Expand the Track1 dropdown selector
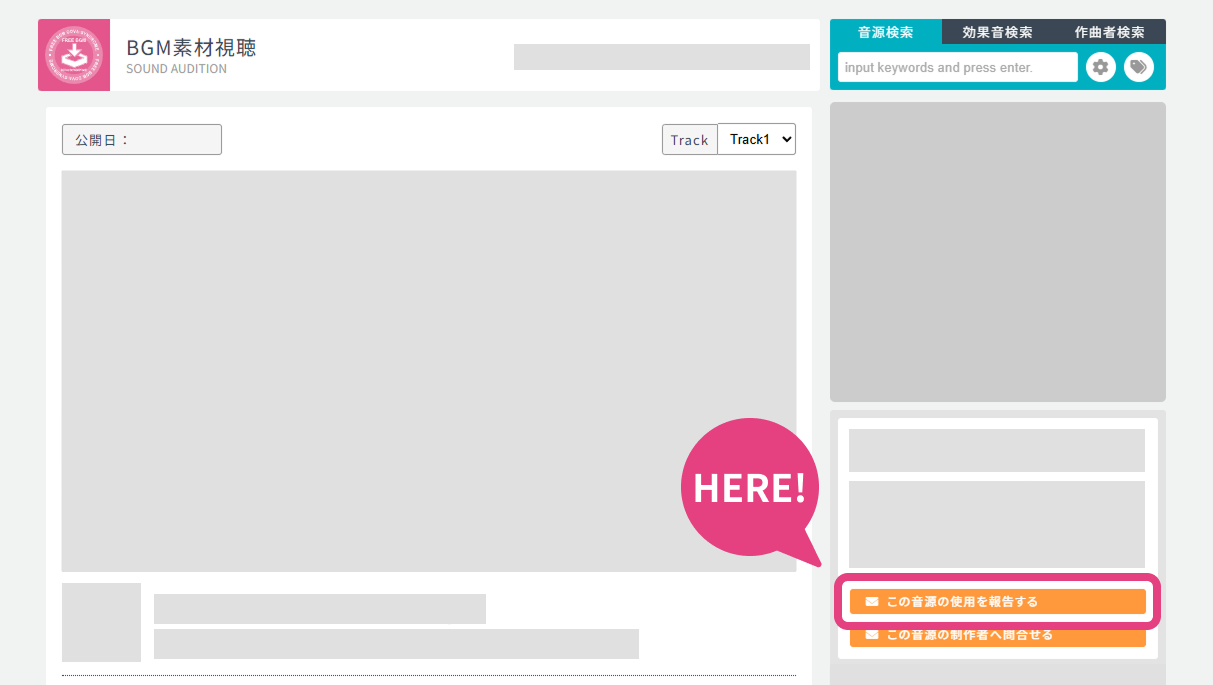1213x685 pixels. [756, 140]
